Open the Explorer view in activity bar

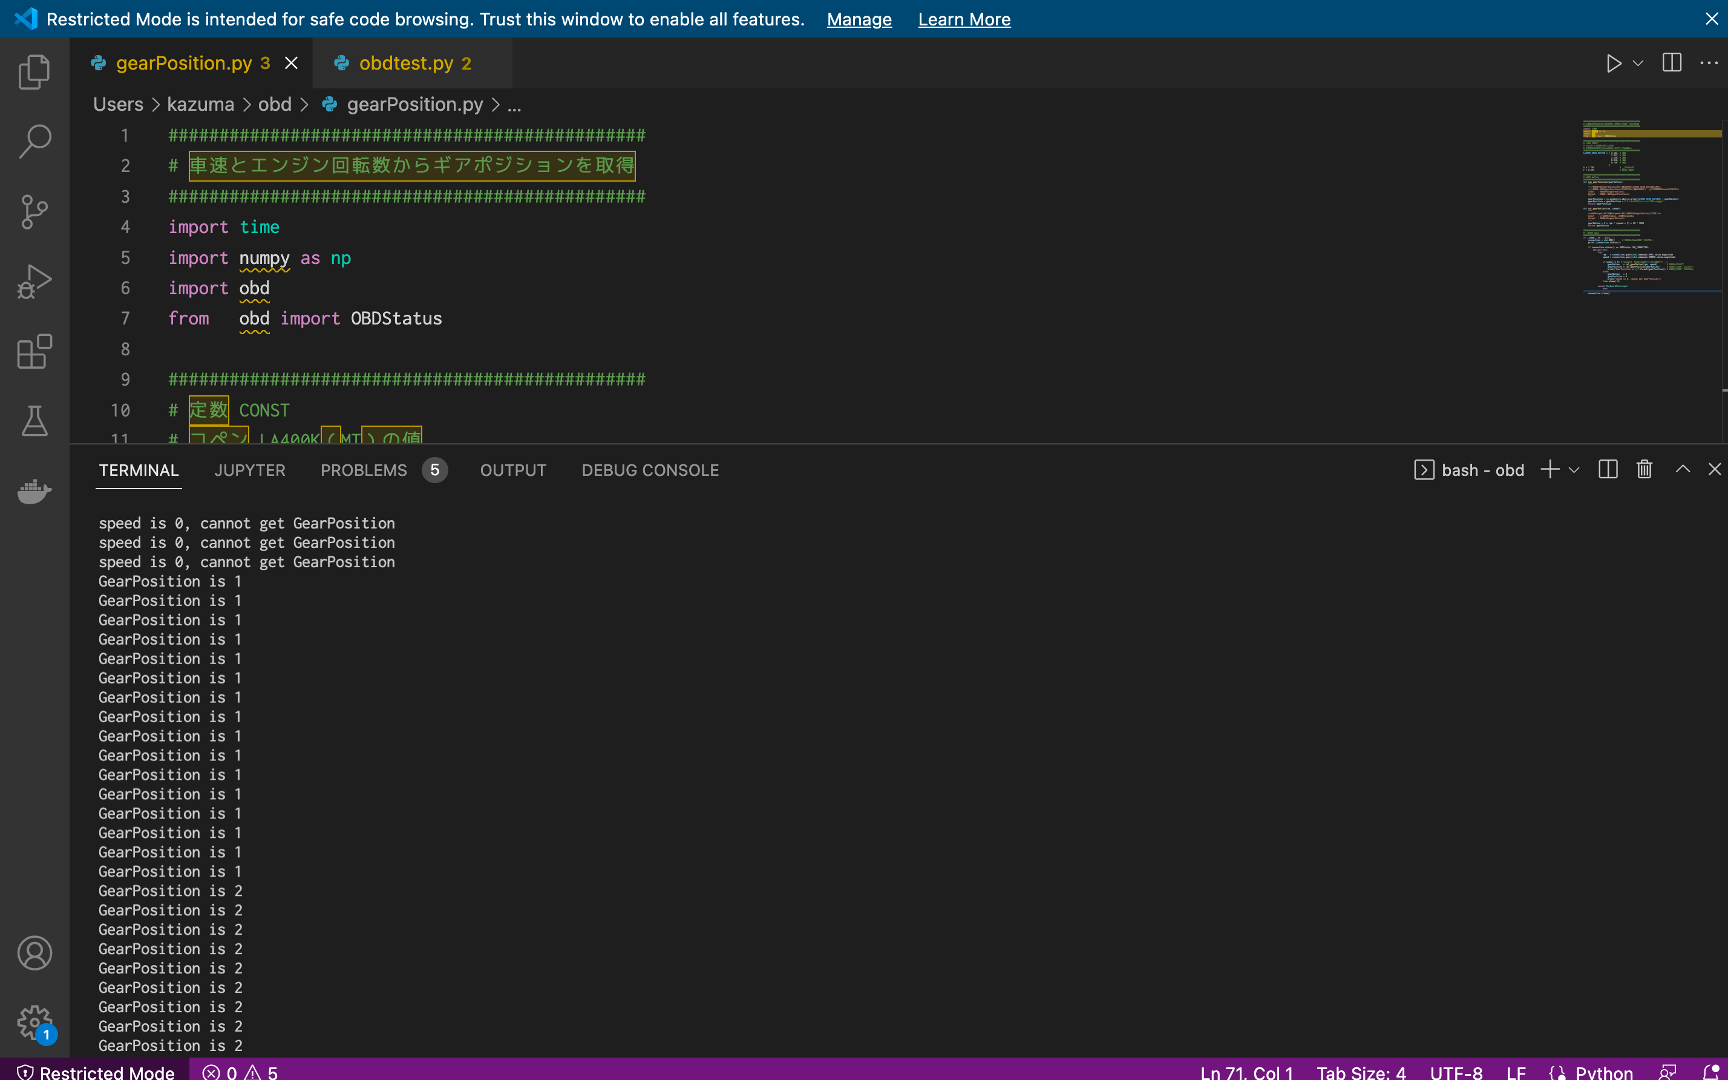pyautogui.click(x=34, y=72)
